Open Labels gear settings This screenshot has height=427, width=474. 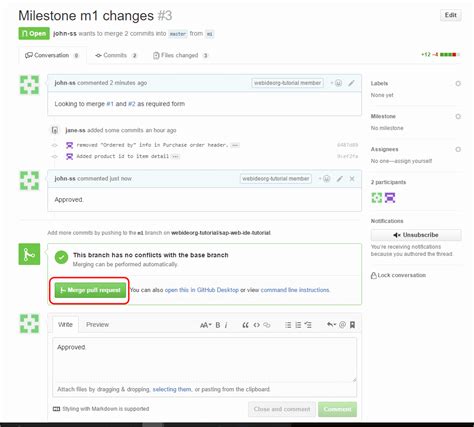click(458, 84)
